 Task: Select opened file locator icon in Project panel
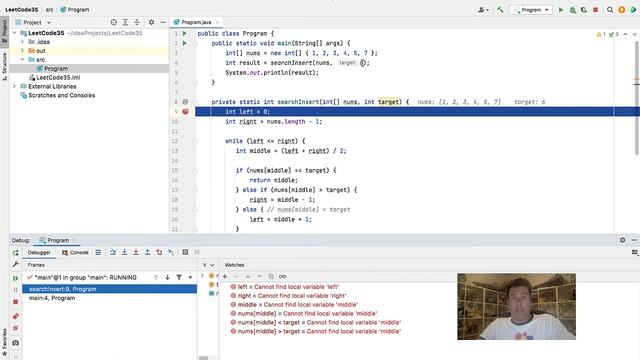point(114,22)
